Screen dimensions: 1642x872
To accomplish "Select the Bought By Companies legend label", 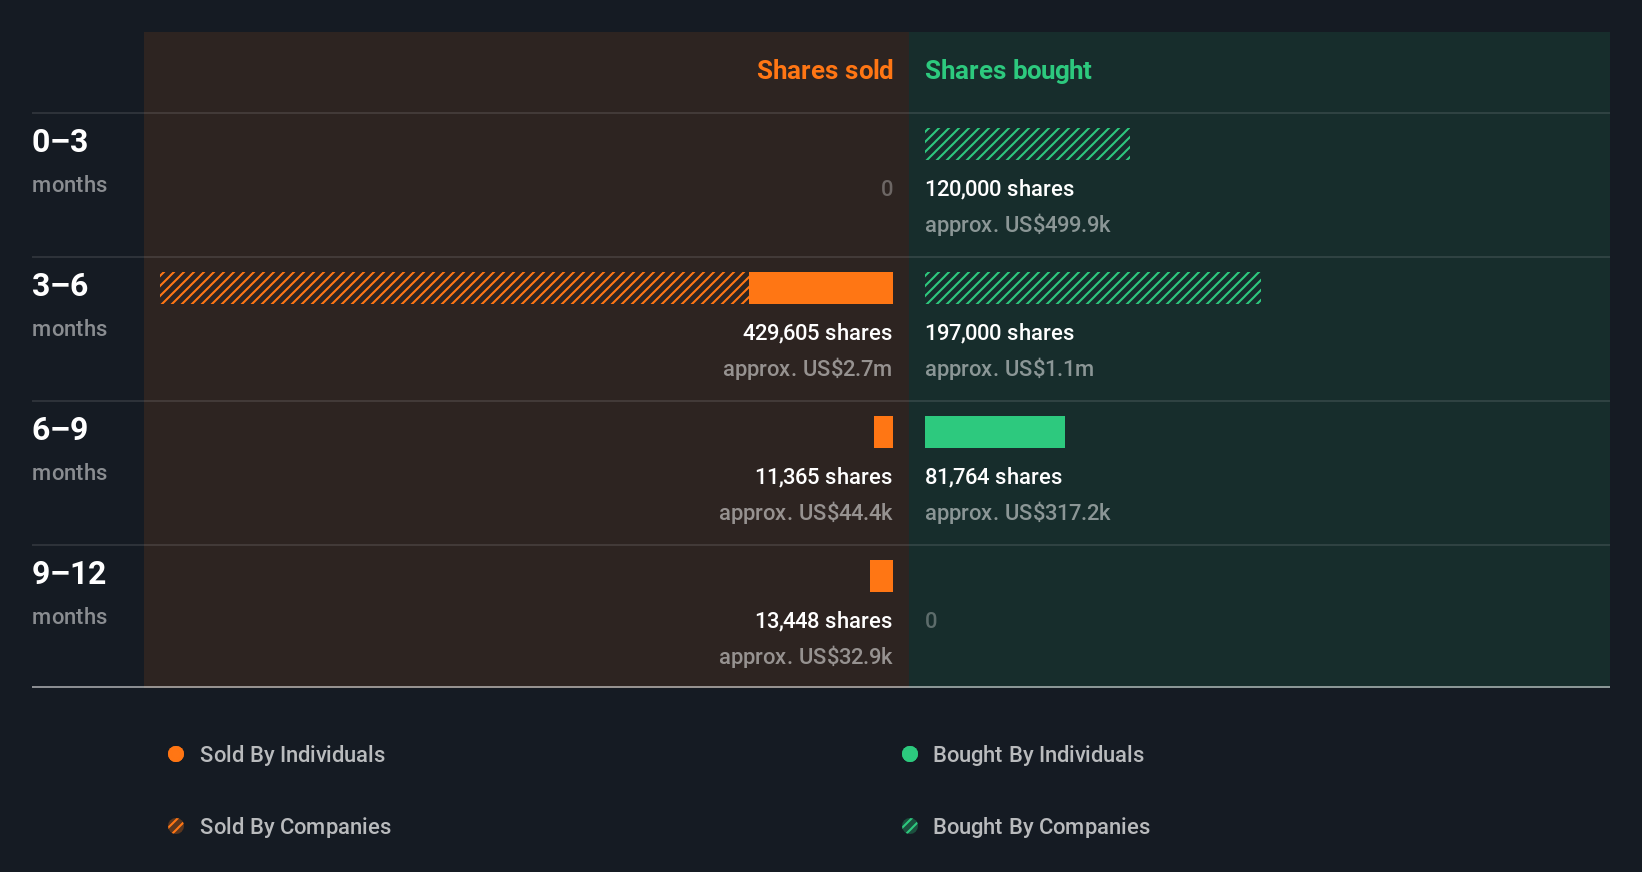I will (x=1041, y=826).
